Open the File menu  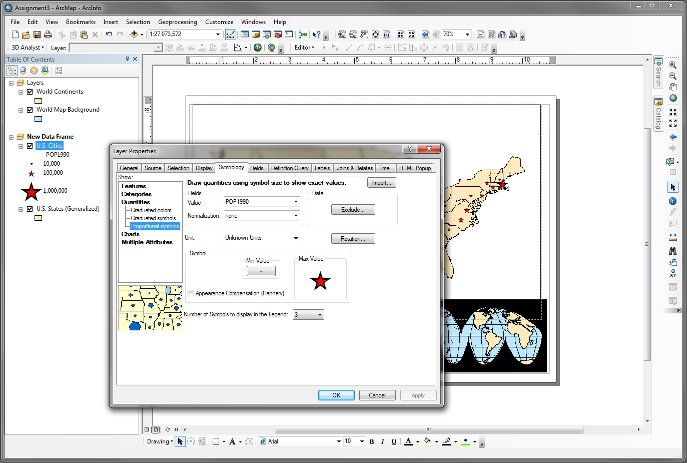(x=15, y=21)
